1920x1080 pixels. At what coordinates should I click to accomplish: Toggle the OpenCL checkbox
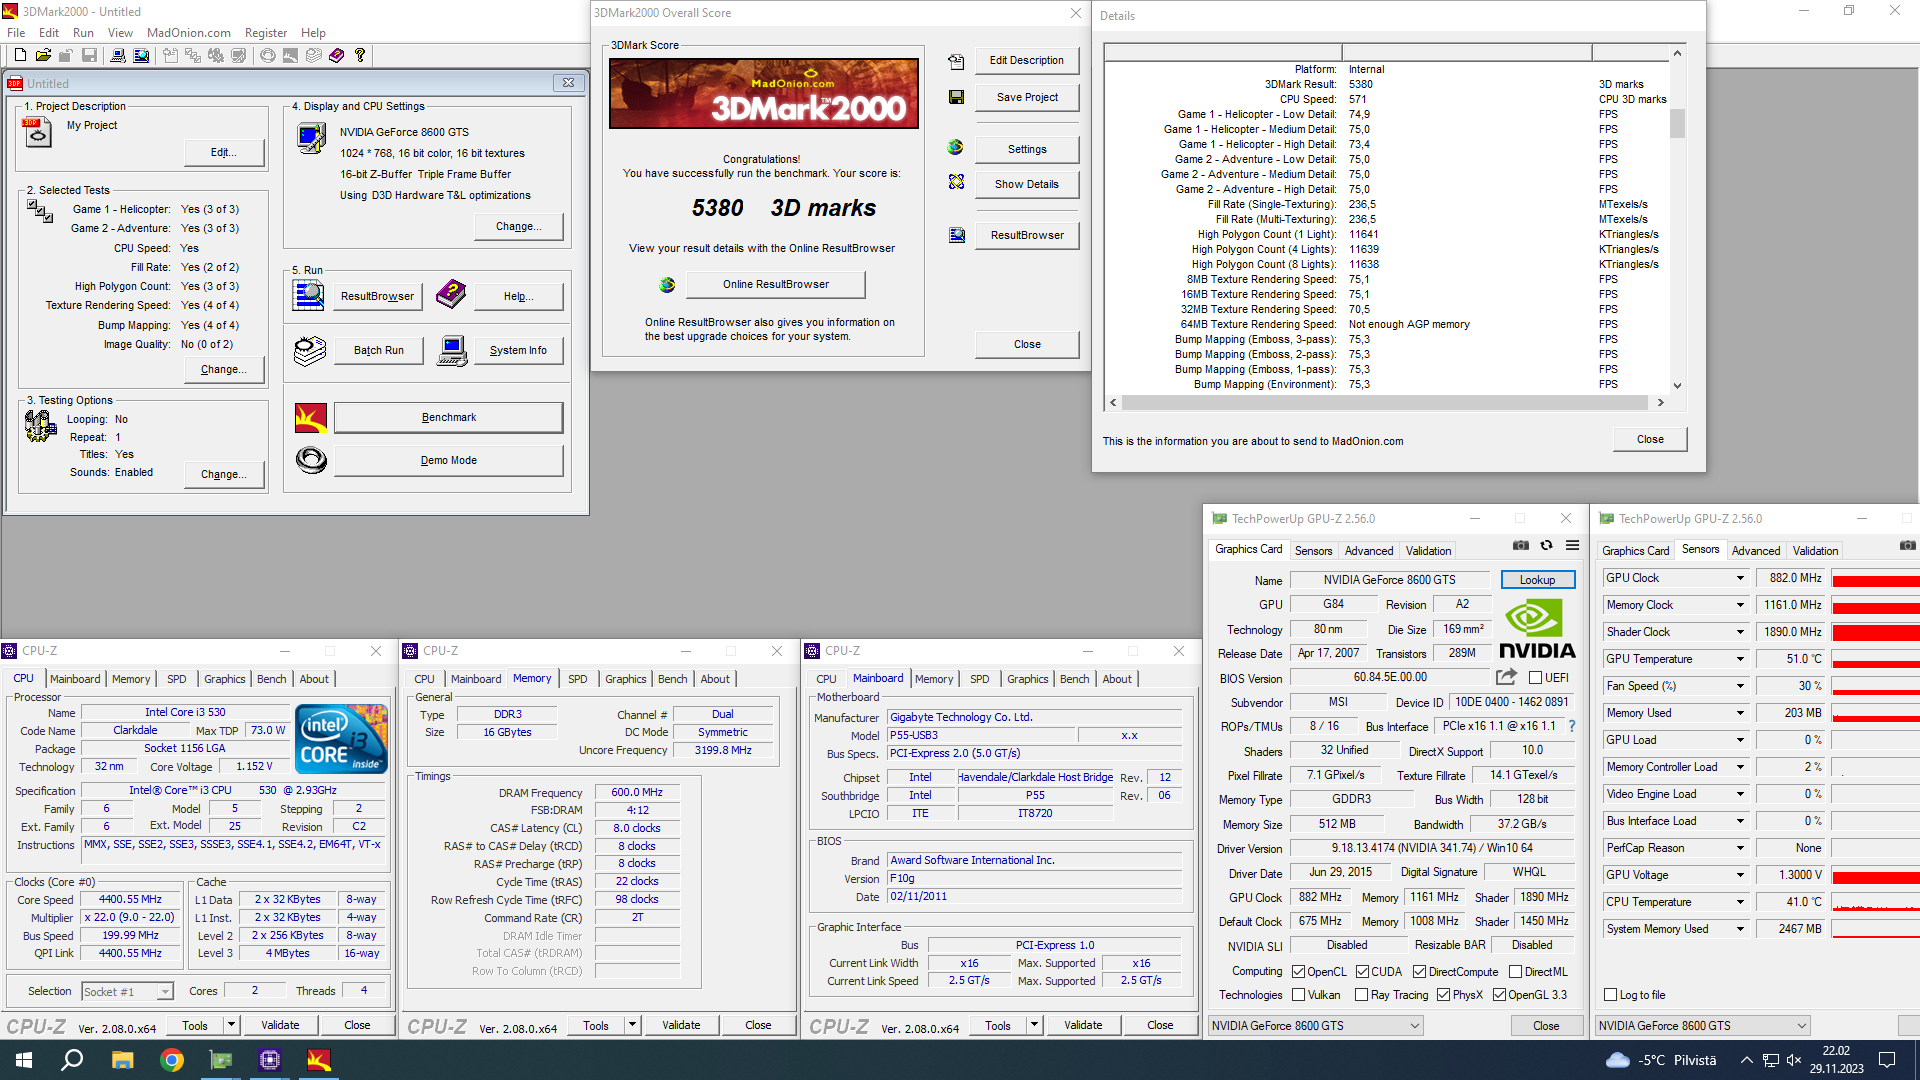tap(1298, 972)
